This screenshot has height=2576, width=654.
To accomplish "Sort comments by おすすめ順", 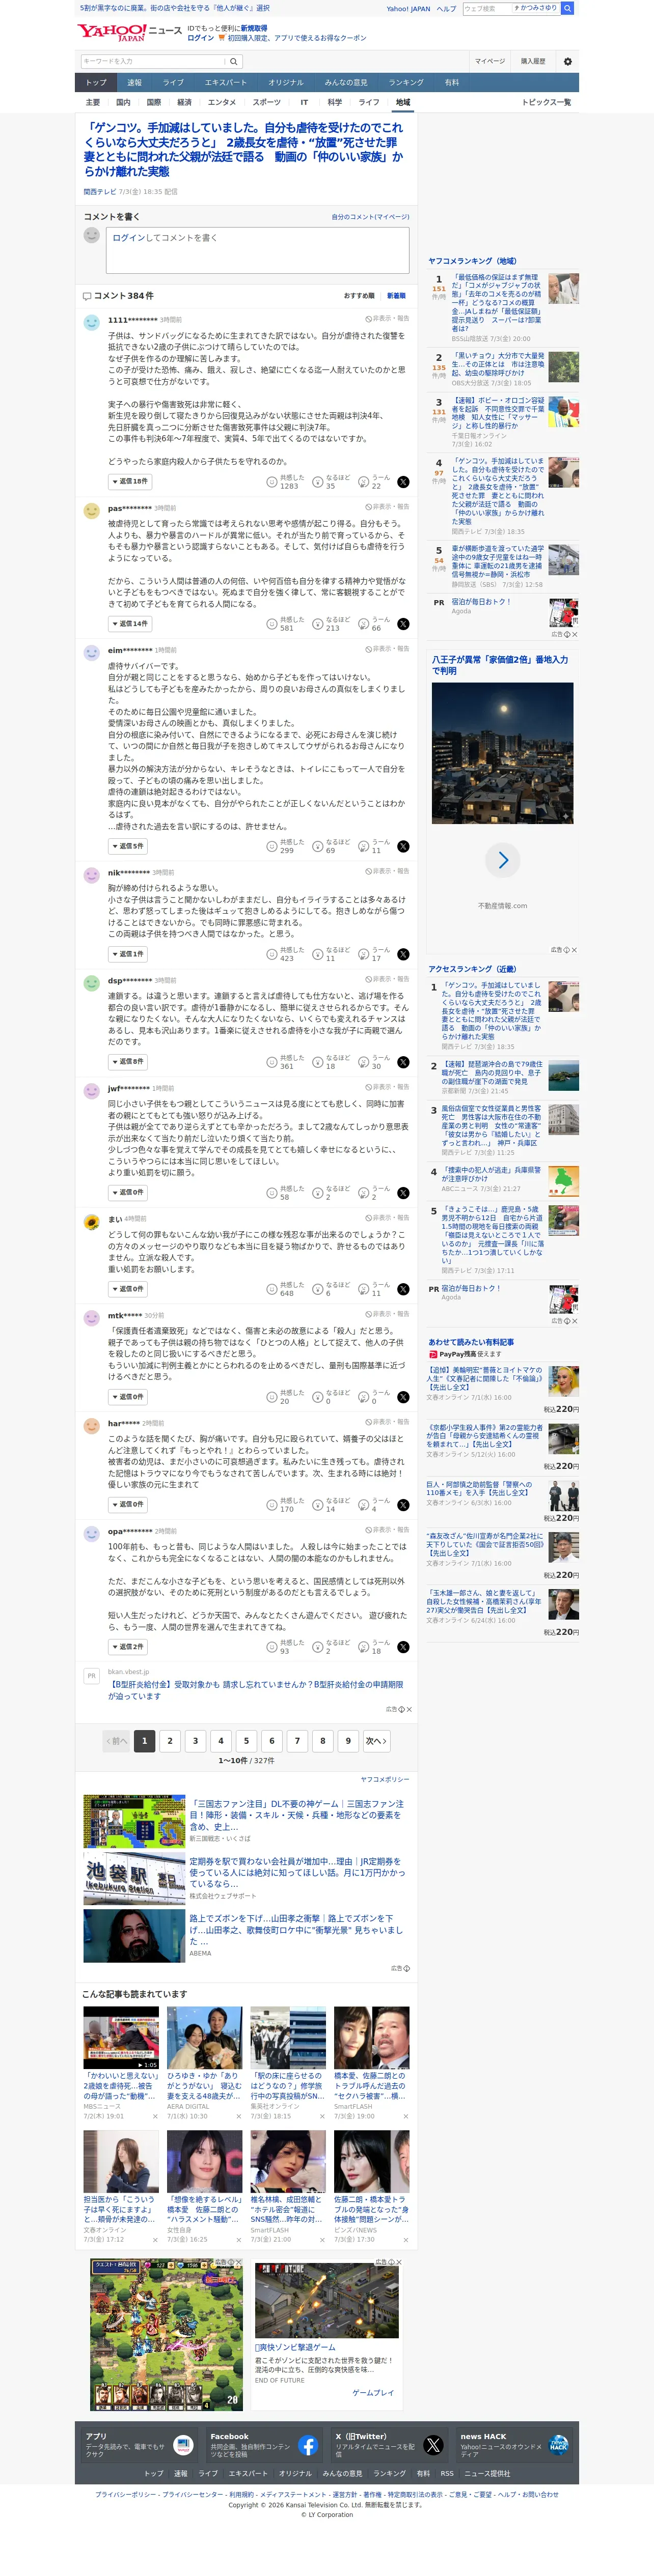I will click(359, 296).
